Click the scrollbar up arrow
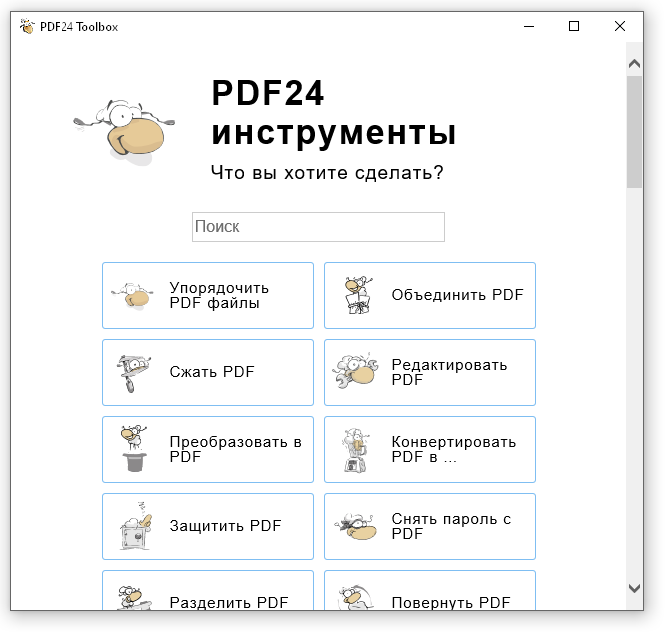The image size is (670, 632). click(635, 64)
